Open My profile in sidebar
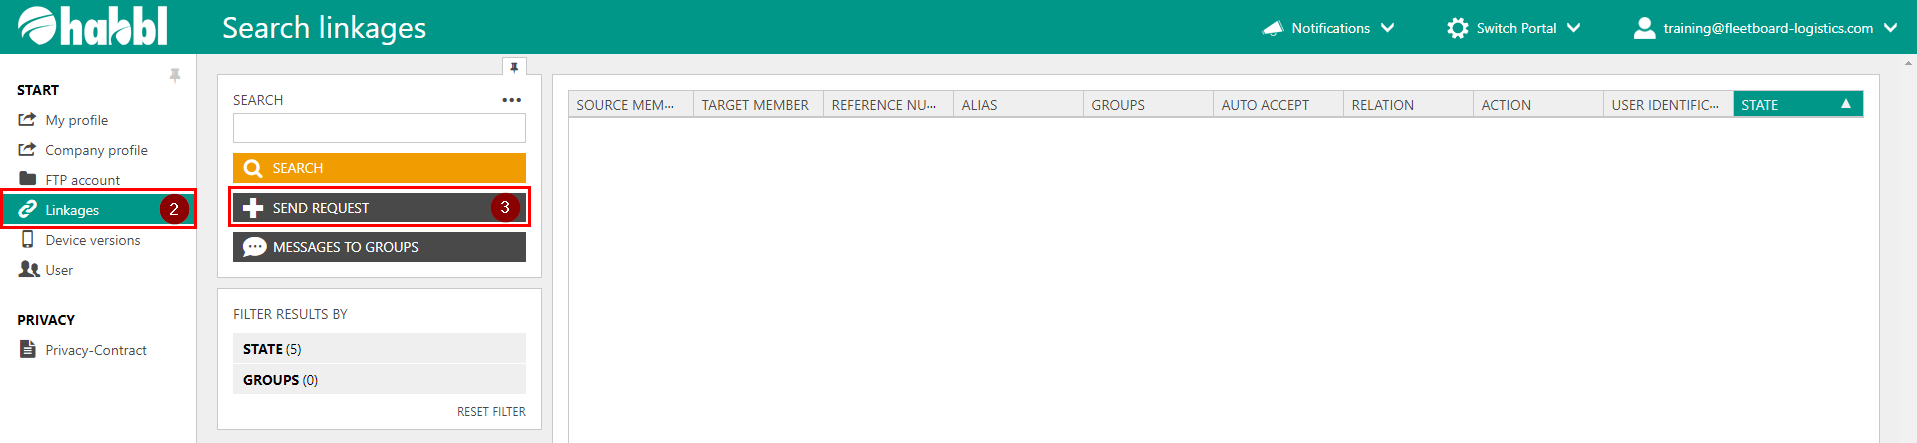This screenshot has width=1917, height=443. pos(76,120)
